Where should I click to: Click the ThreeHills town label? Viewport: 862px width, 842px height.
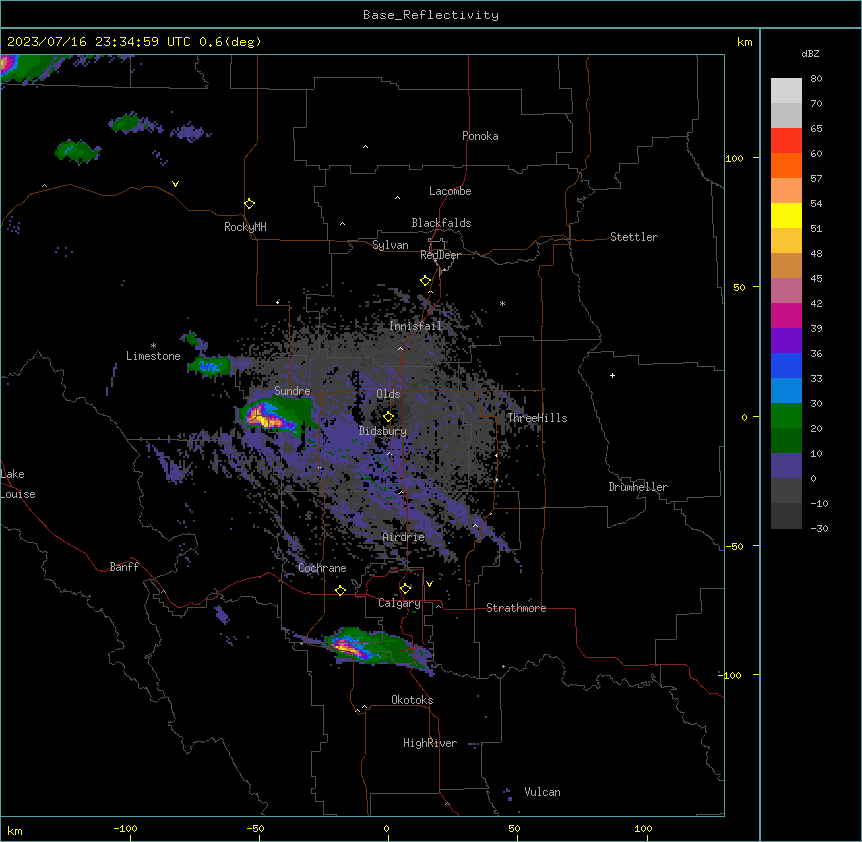(537, 418)
